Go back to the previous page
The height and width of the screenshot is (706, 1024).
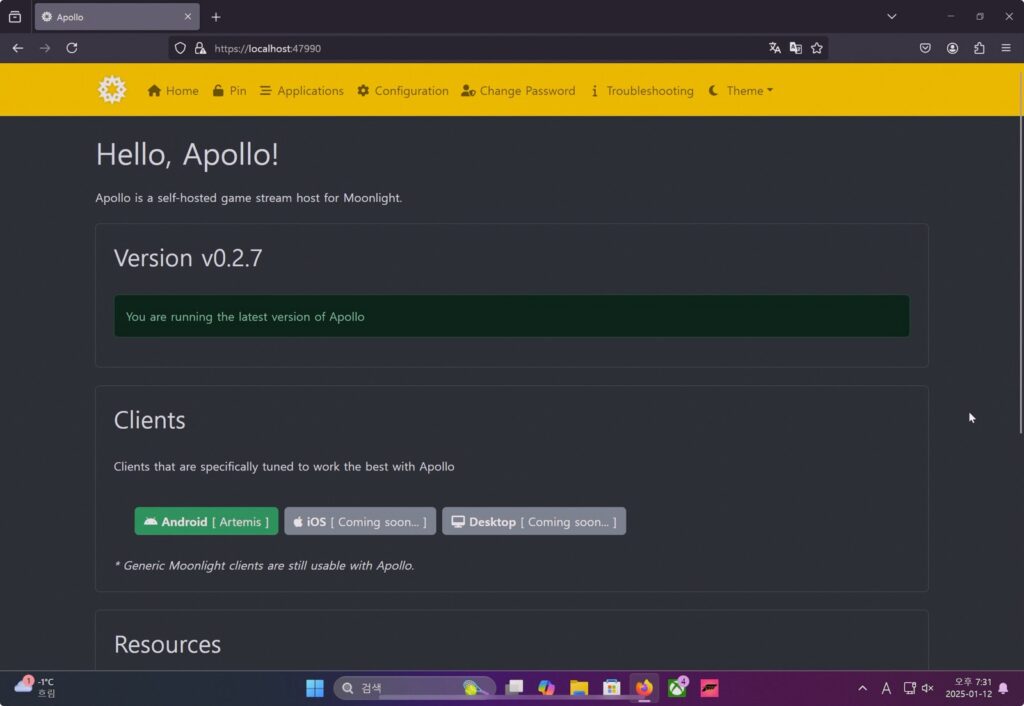coord(18,48)
